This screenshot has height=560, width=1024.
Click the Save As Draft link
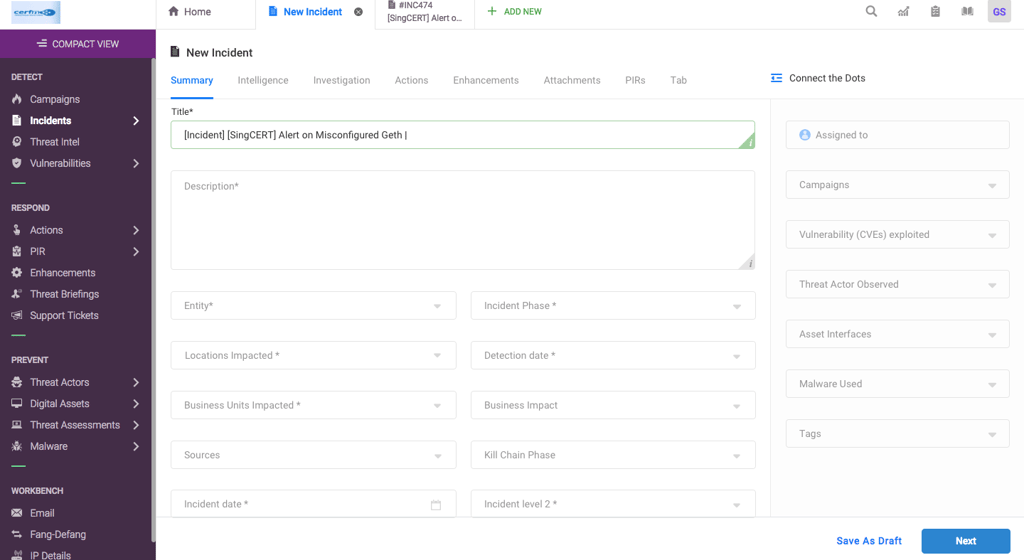(869, 541)
